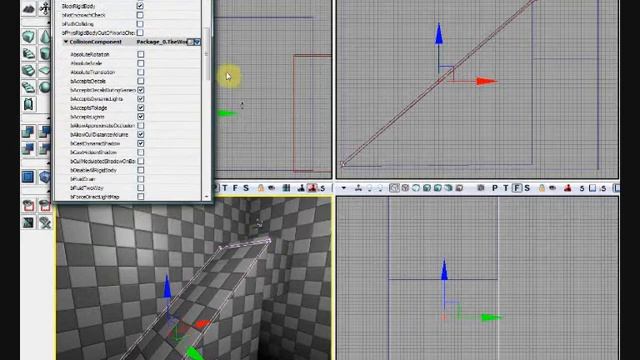Screen dimensions: 640x360
Task: Enable the AbsoluteTranslation checkbox
Action: point(141,72)
